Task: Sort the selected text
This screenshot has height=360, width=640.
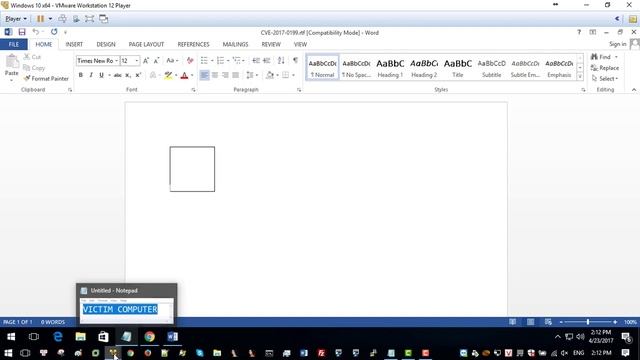Action: [281, 61]
